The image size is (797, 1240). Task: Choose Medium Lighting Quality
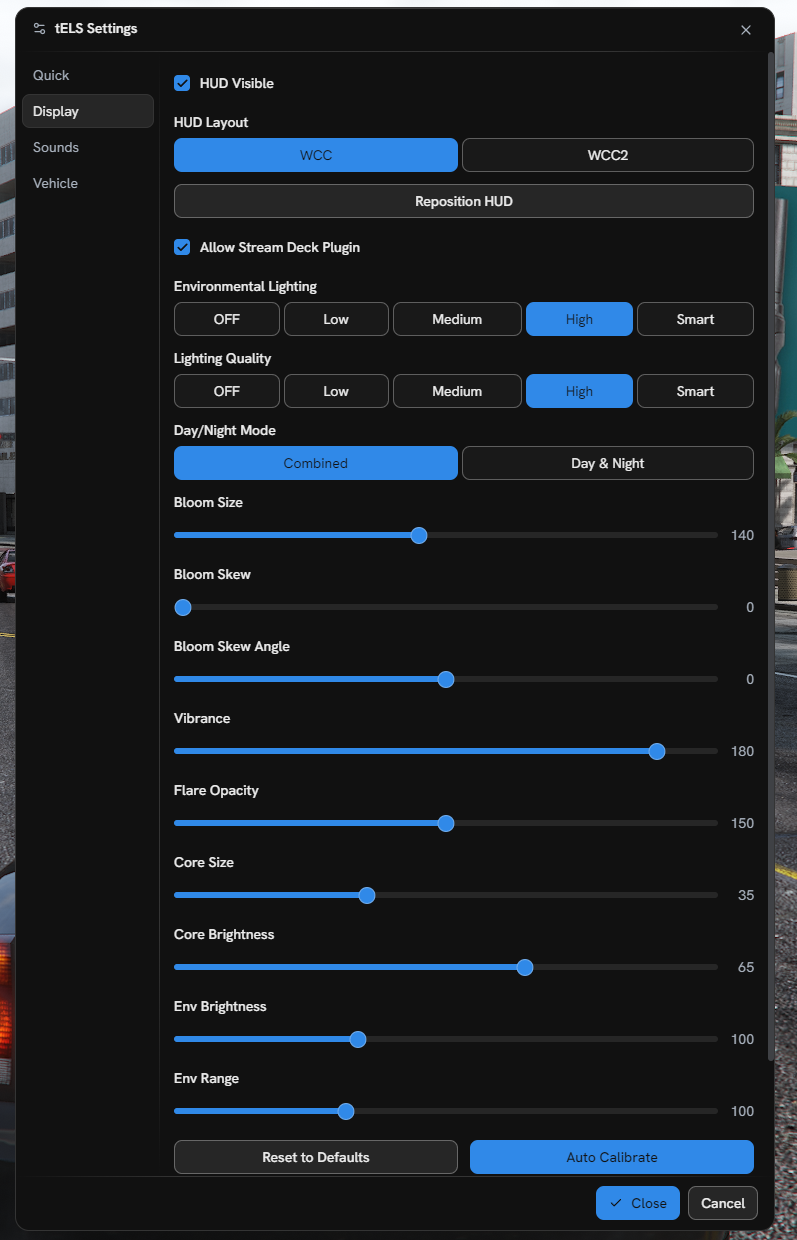coord(457,391)
